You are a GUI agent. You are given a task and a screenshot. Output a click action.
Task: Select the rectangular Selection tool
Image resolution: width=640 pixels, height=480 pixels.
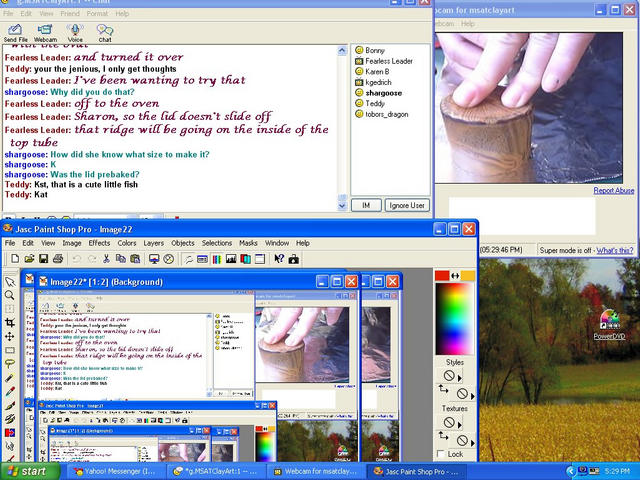tap(10, 350)
